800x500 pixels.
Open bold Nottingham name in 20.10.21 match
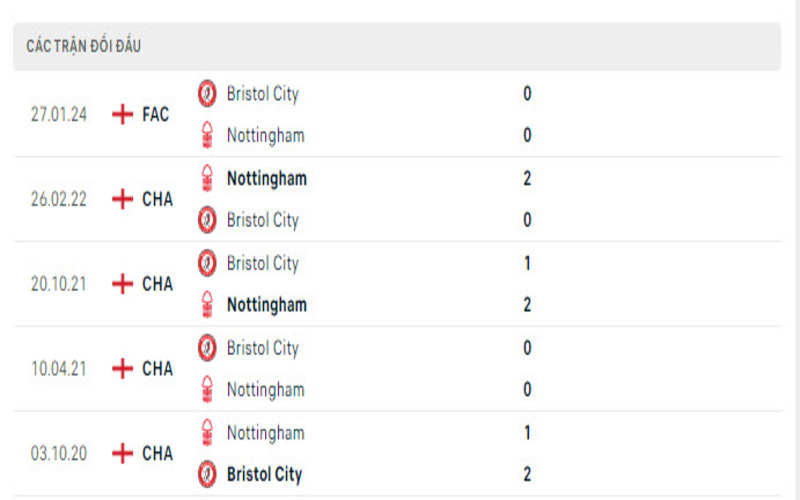click(266, 304)
